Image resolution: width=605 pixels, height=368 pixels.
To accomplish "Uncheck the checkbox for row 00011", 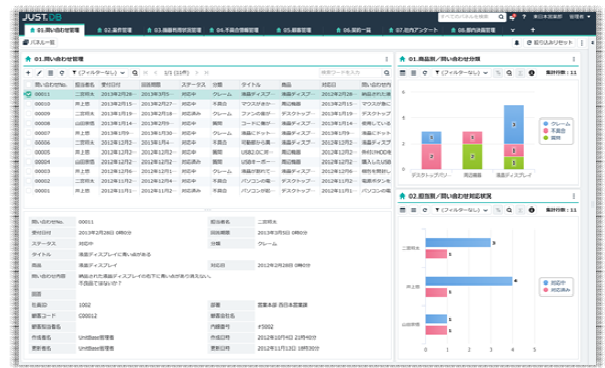I will point(29,94).
